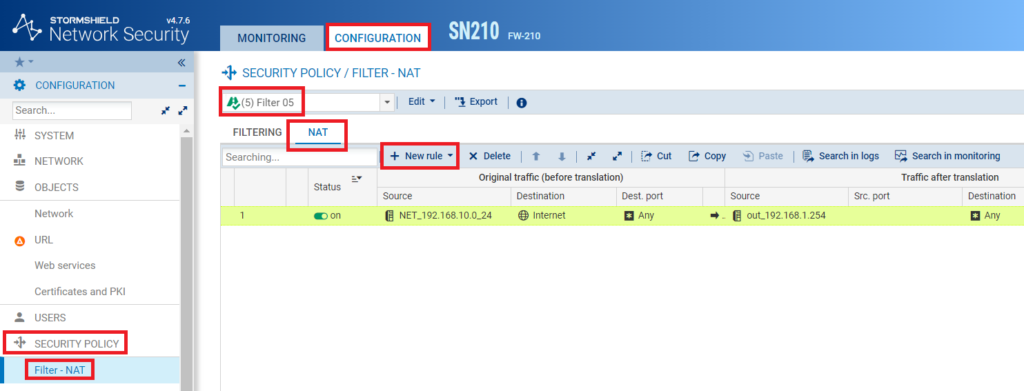
Task: Open the Filter 05 policy dropdown
Action: tap(387, 102)
